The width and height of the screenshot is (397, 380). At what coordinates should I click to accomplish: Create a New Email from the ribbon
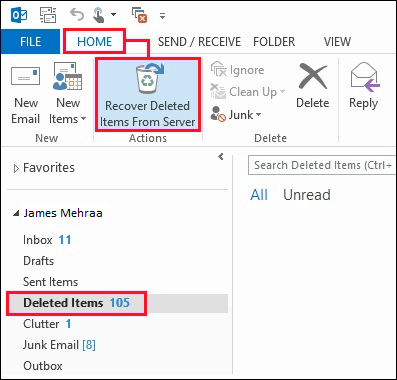(26, 95)
